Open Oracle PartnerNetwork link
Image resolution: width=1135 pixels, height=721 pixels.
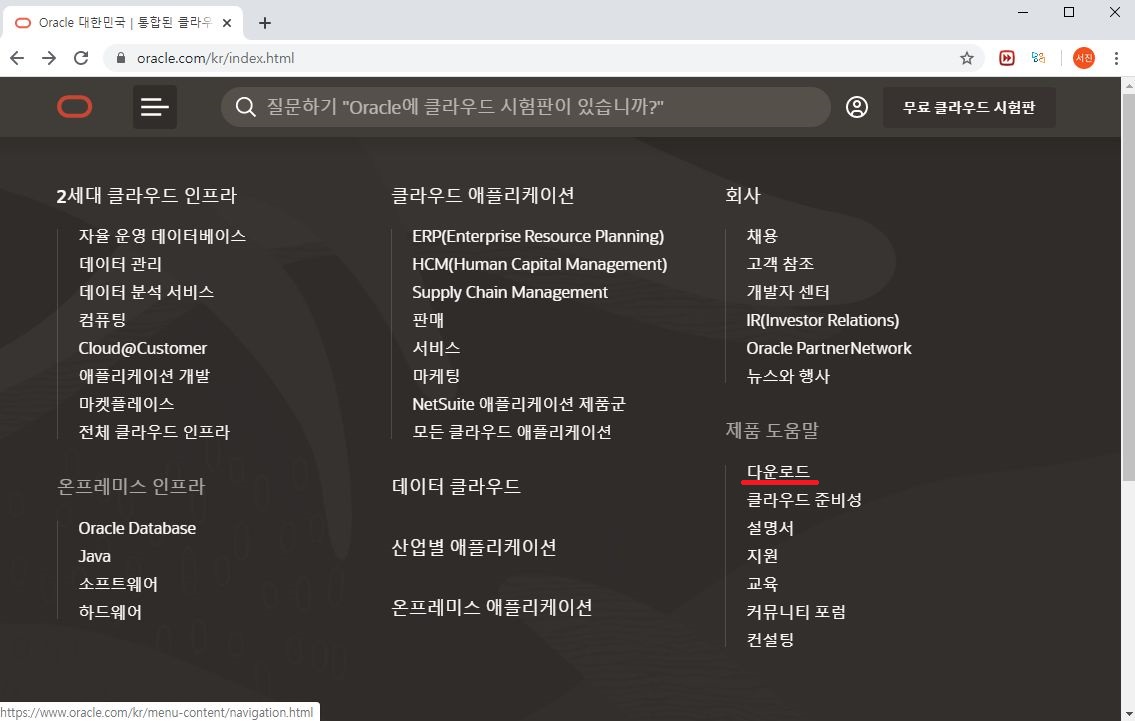point(829,348)
